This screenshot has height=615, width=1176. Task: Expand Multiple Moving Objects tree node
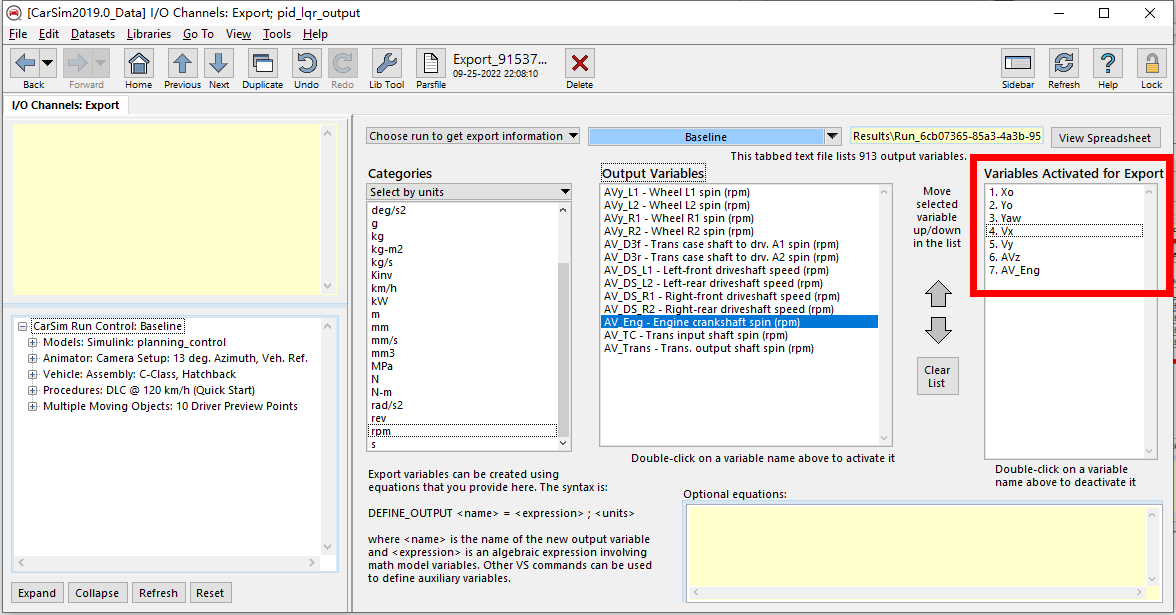coord(32,406)
